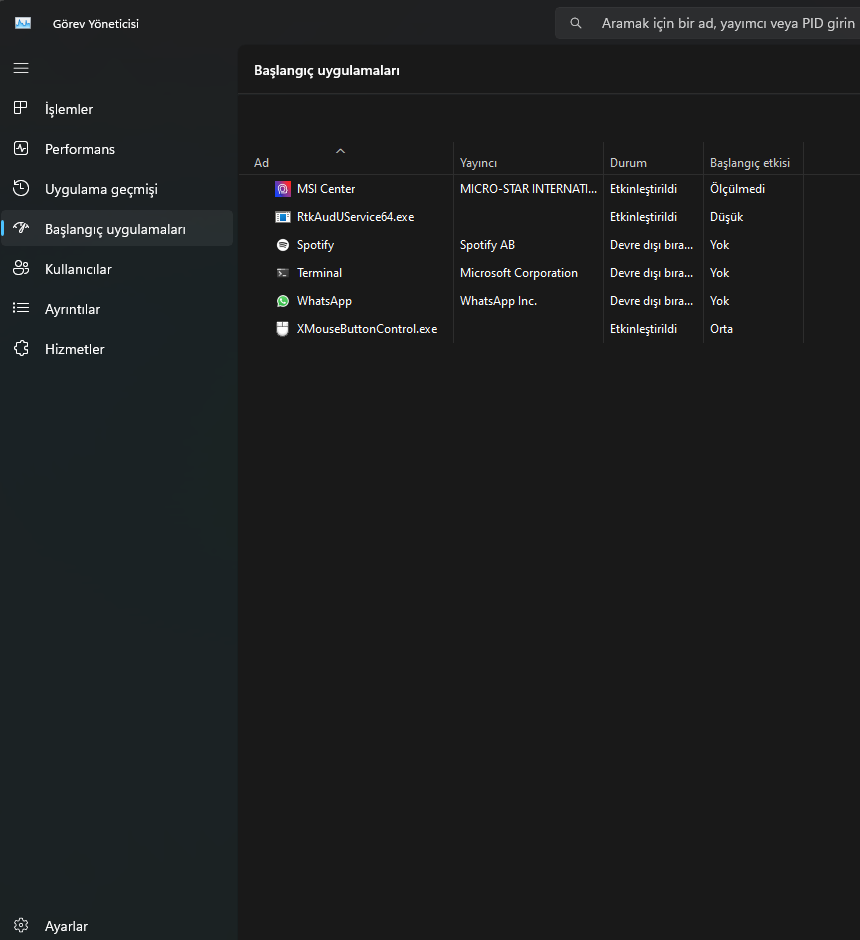Toggle the hamburger navigation menu
This screenshot has height=940, width=860.
click(21, 68)
